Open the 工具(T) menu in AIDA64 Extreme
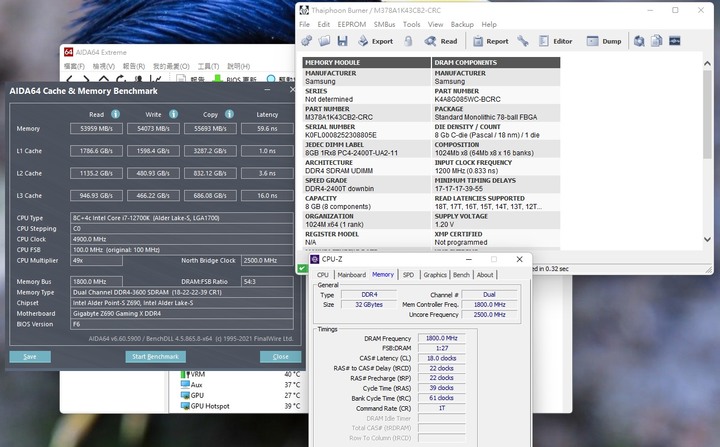Viewport: 720px width, 447px height. (x=208, y=66)
